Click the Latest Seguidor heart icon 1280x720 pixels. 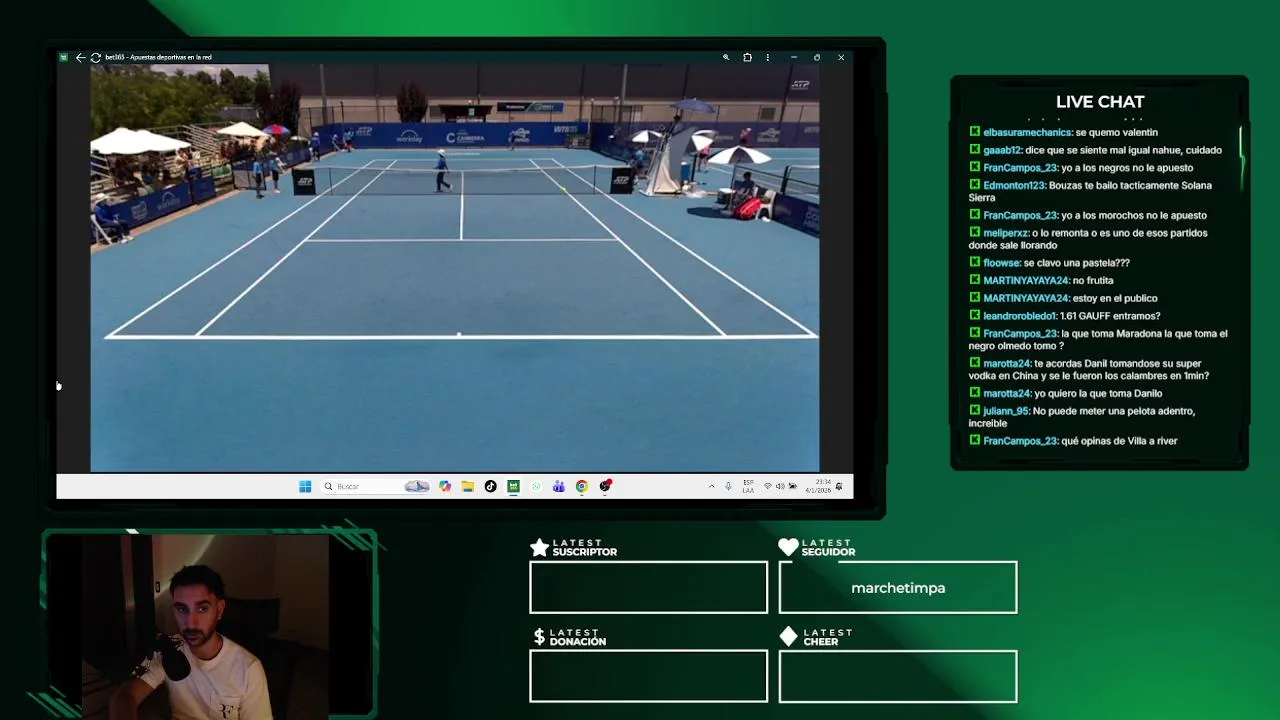788,547
